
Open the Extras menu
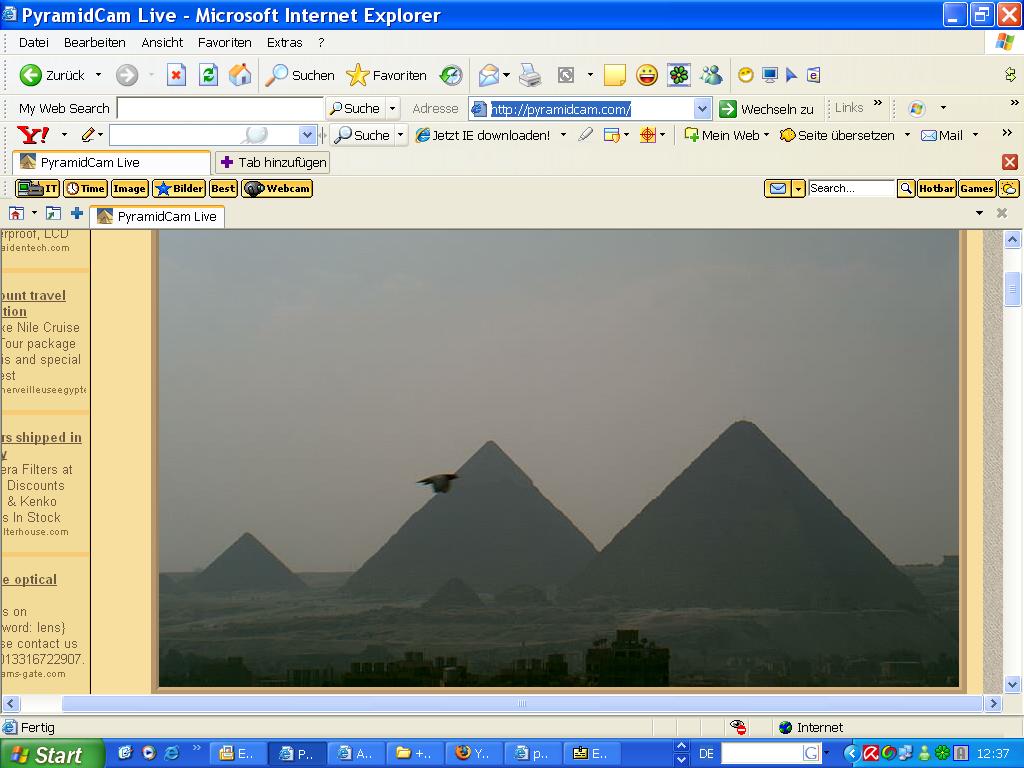tap(285, 42)
